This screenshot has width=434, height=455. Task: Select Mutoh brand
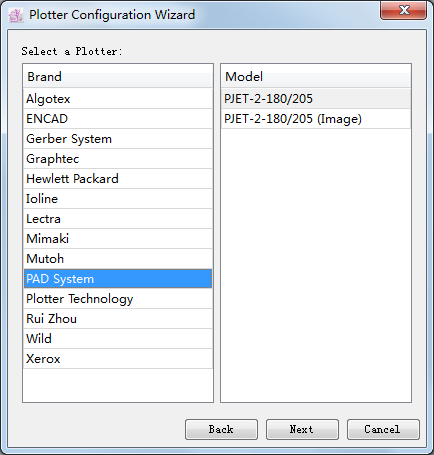(x=118, y=259)
